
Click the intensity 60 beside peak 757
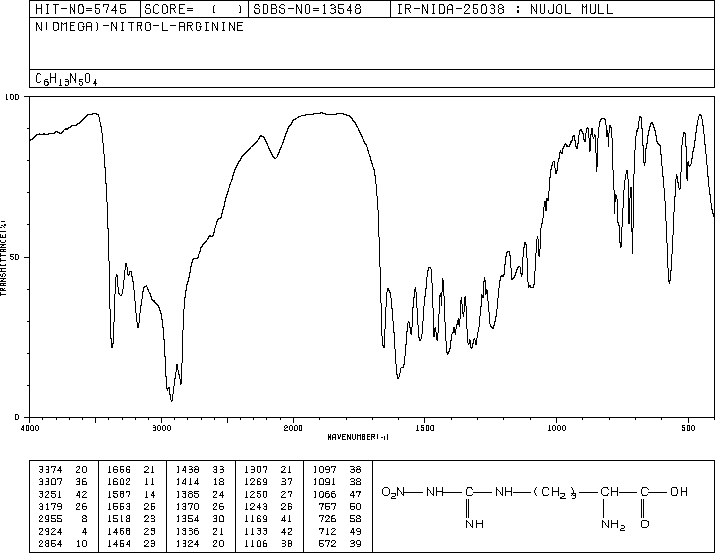[355, 506]
